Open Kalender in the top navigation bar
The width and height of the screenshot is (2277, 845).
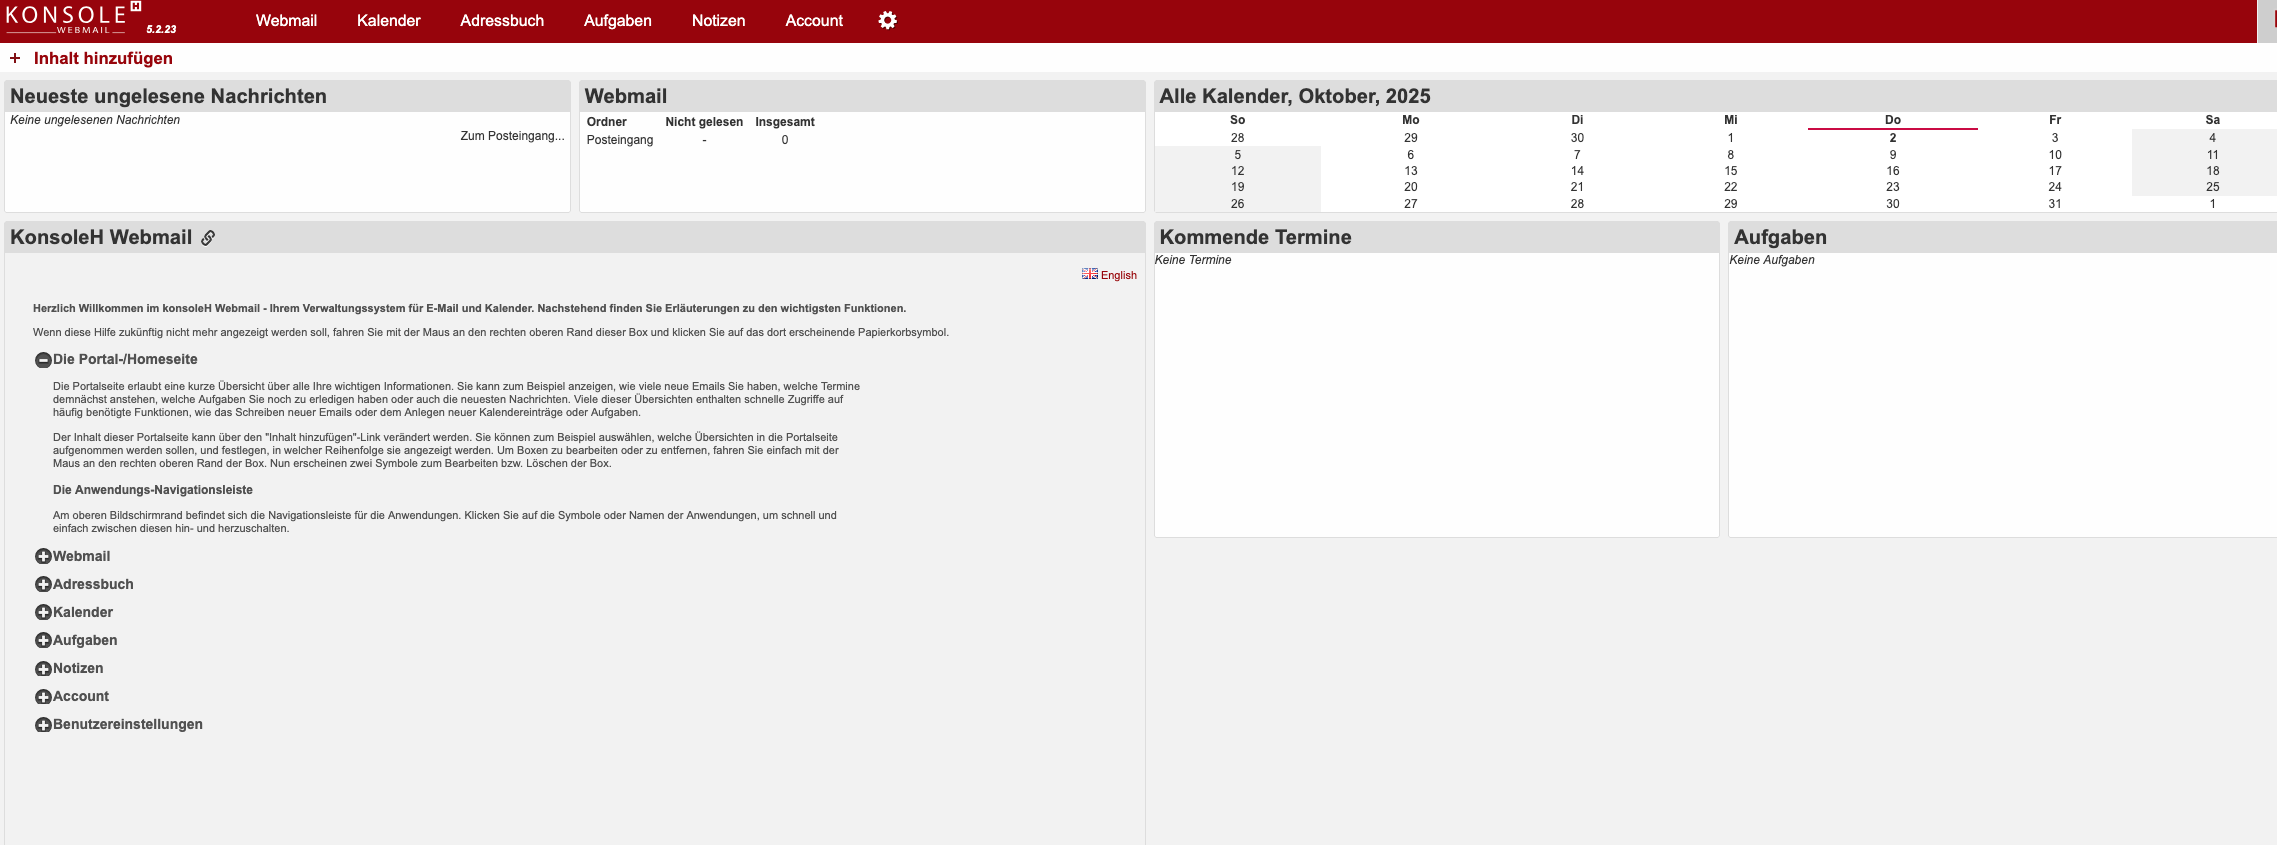coord(388,21)
